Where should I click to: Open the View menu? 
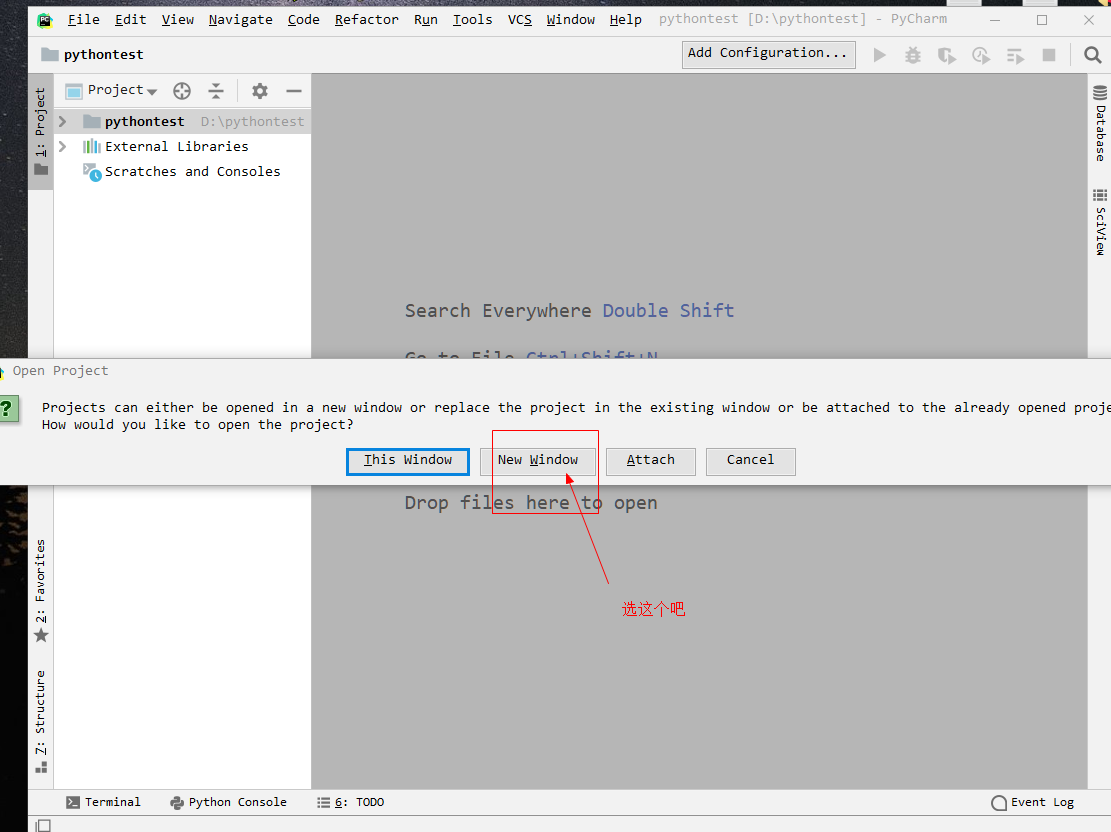click(x=177, y=20)
